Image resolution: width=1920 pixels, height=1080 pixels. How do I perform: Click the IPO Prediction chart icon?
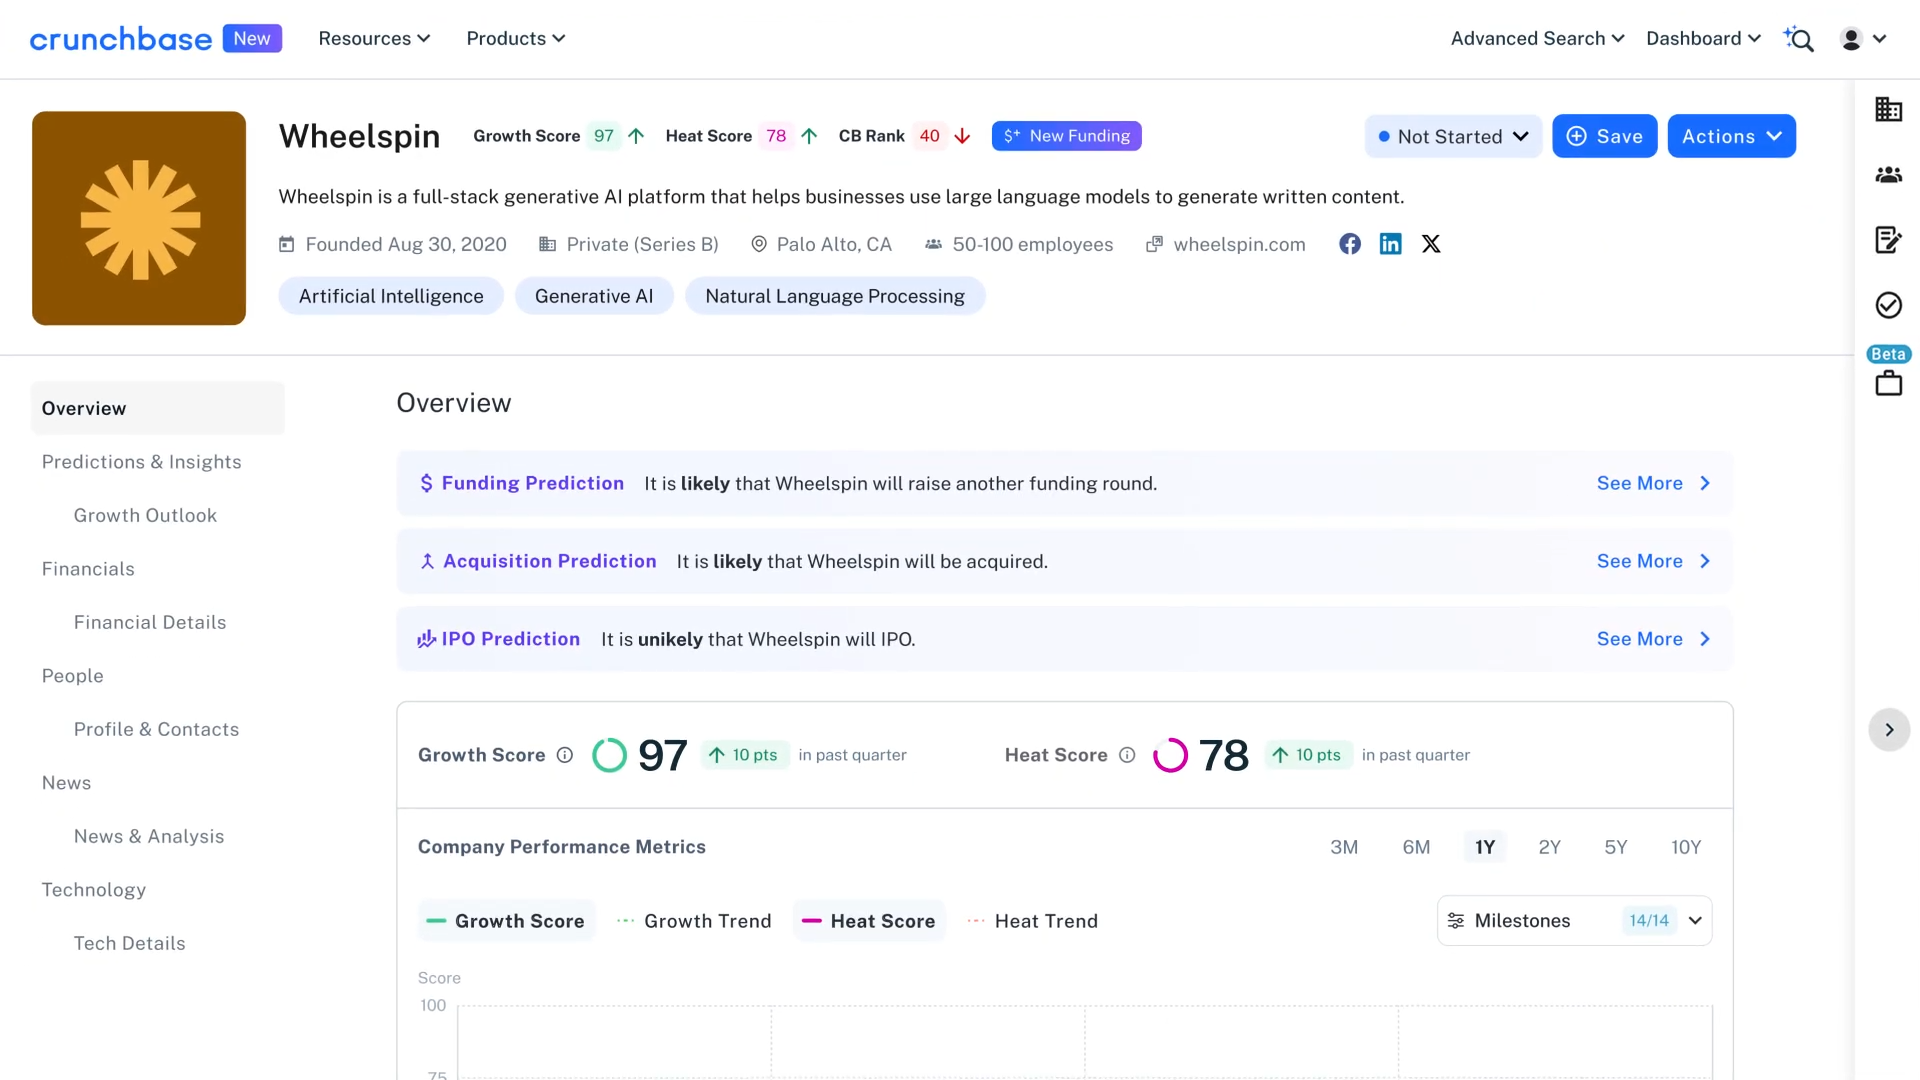[427, 639]
